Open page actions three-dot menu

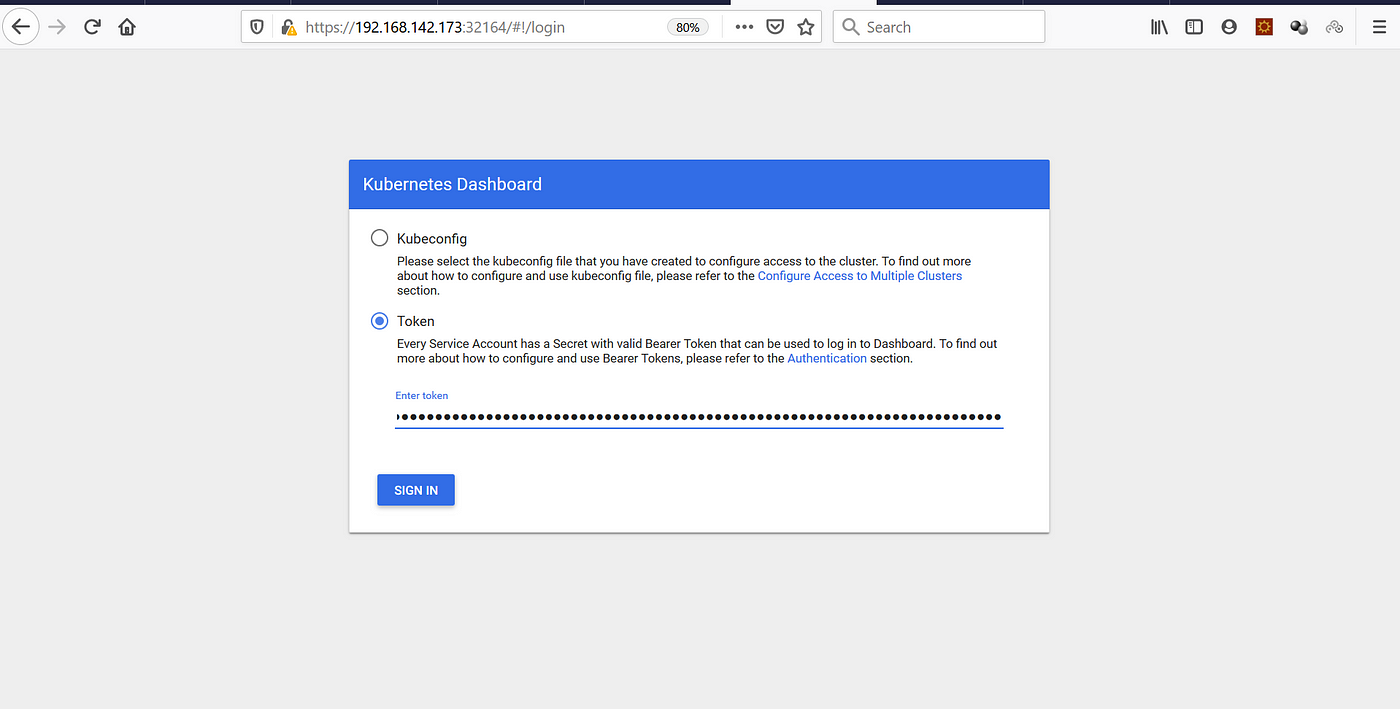[744, 27]
